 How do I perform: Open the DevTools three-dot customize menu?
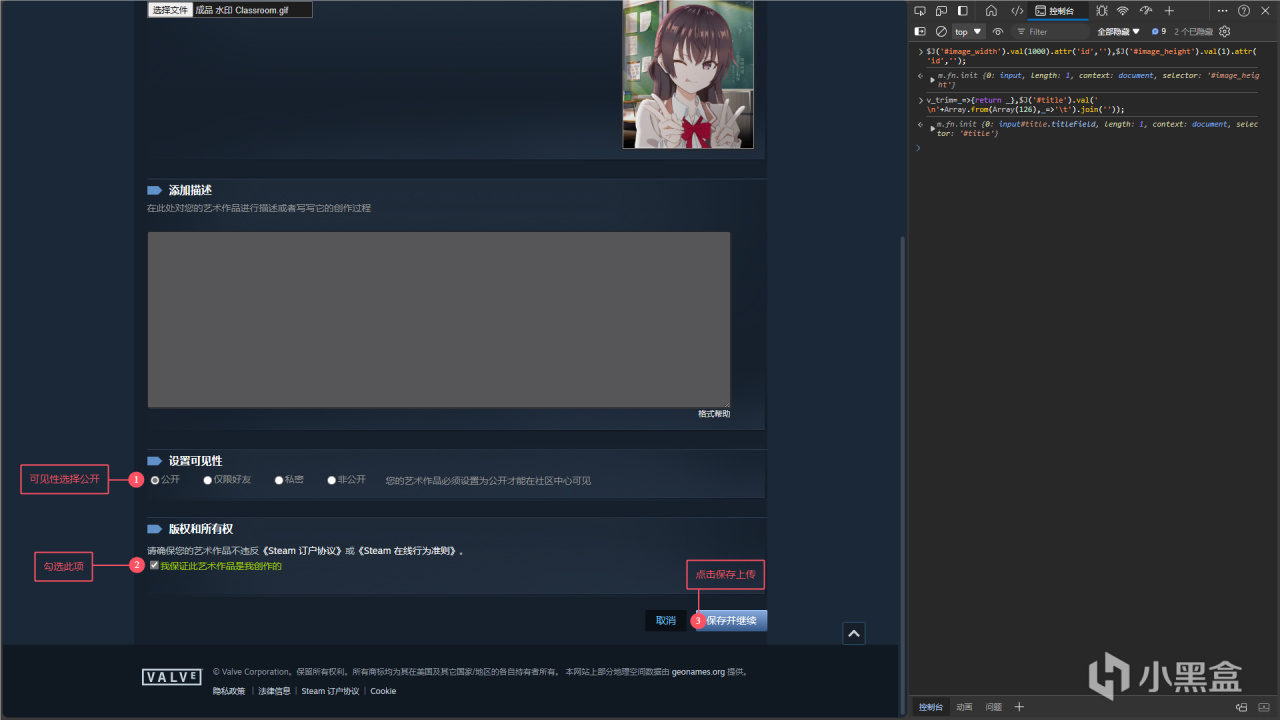pos(1222,11)
